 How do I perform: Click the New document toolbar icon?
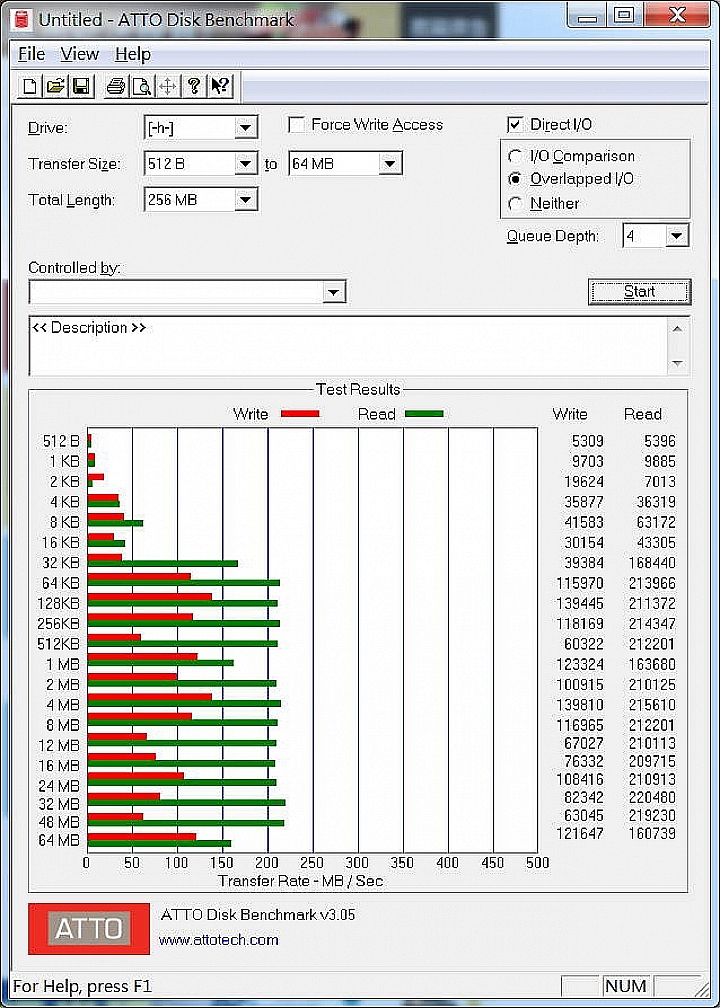click(x=30, y=86)
